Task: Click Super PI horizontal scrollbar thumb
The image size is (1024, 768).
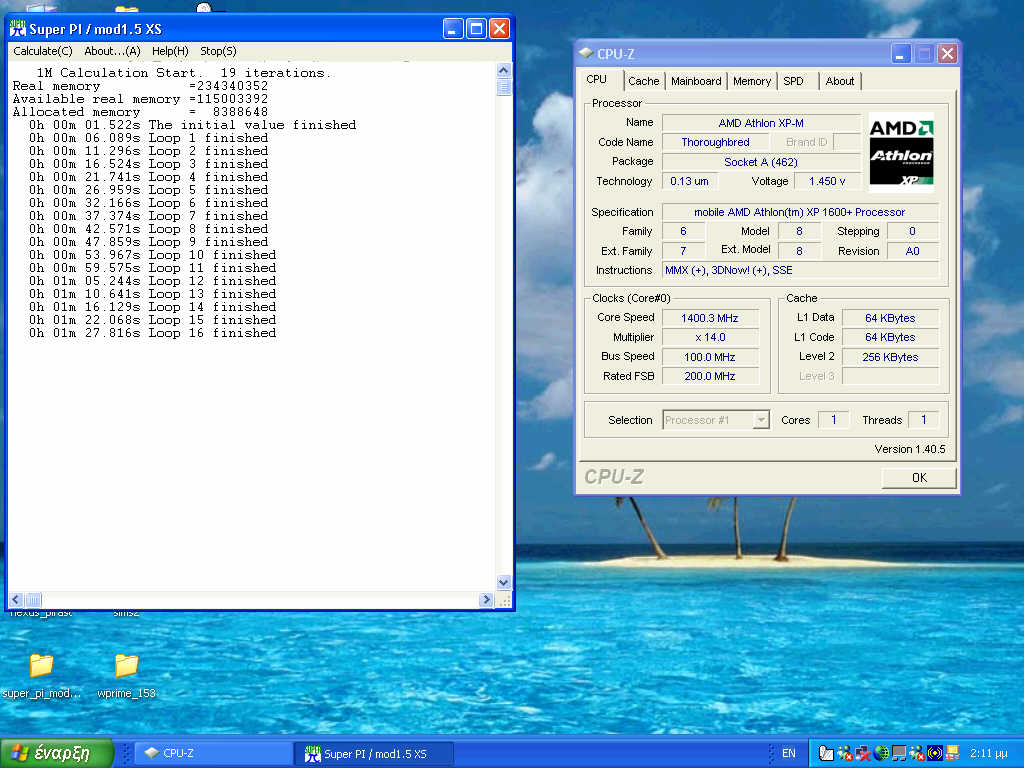Action: click(x=33, y=600)
